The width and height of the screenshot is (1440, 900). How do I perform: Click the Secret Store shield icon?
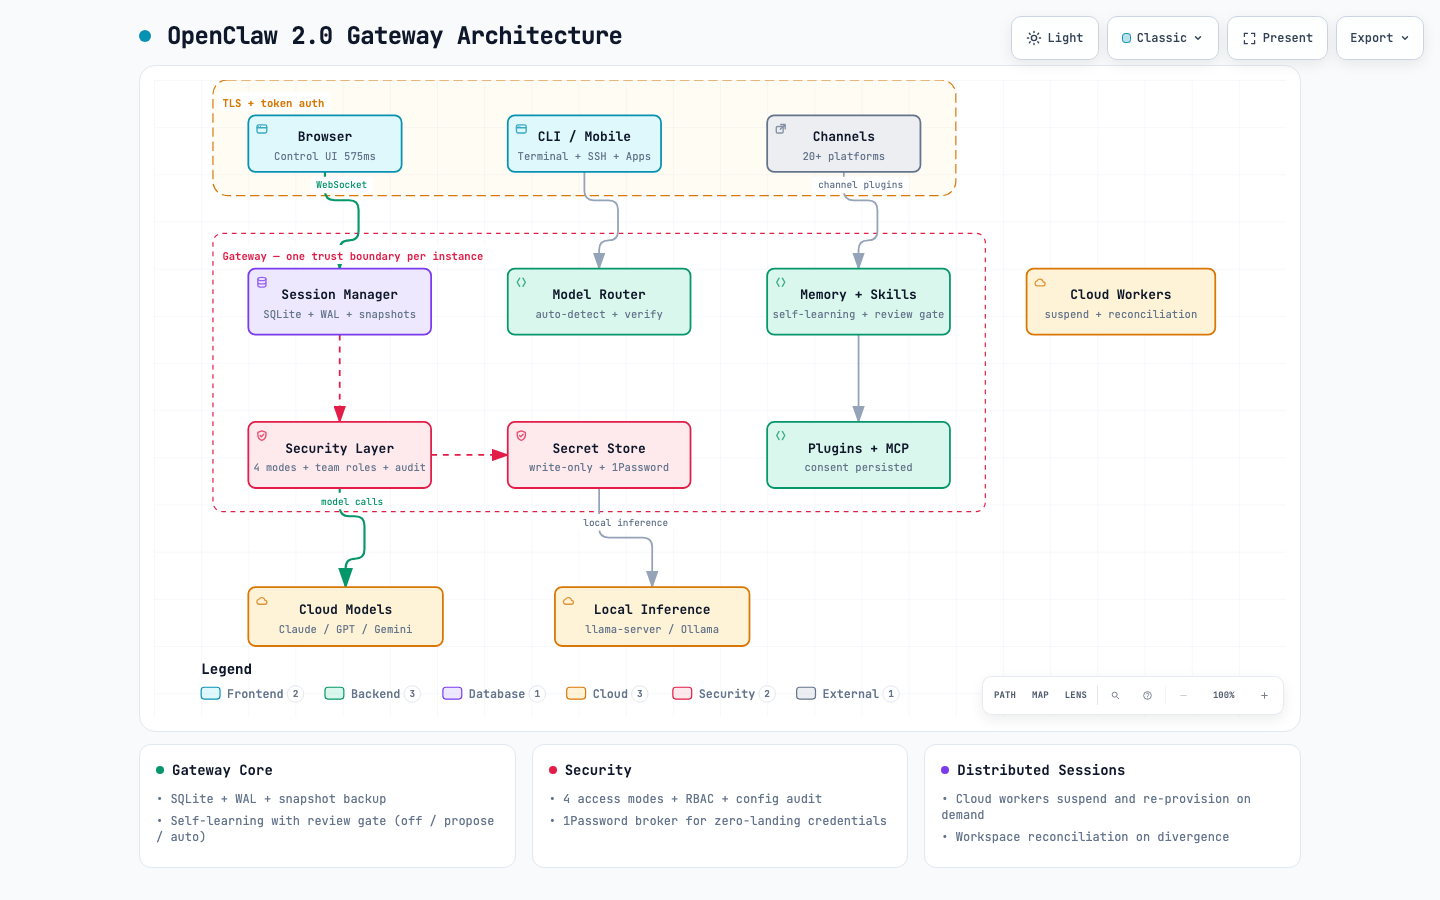(521, 436)
